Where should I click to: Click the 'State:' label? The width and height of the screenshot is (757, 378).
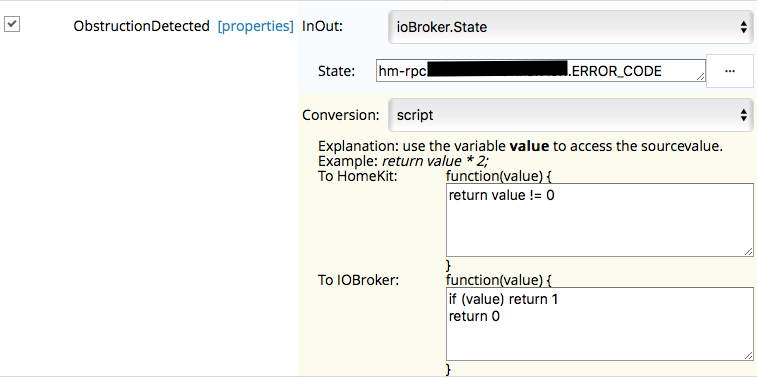[x=336, y=71]
